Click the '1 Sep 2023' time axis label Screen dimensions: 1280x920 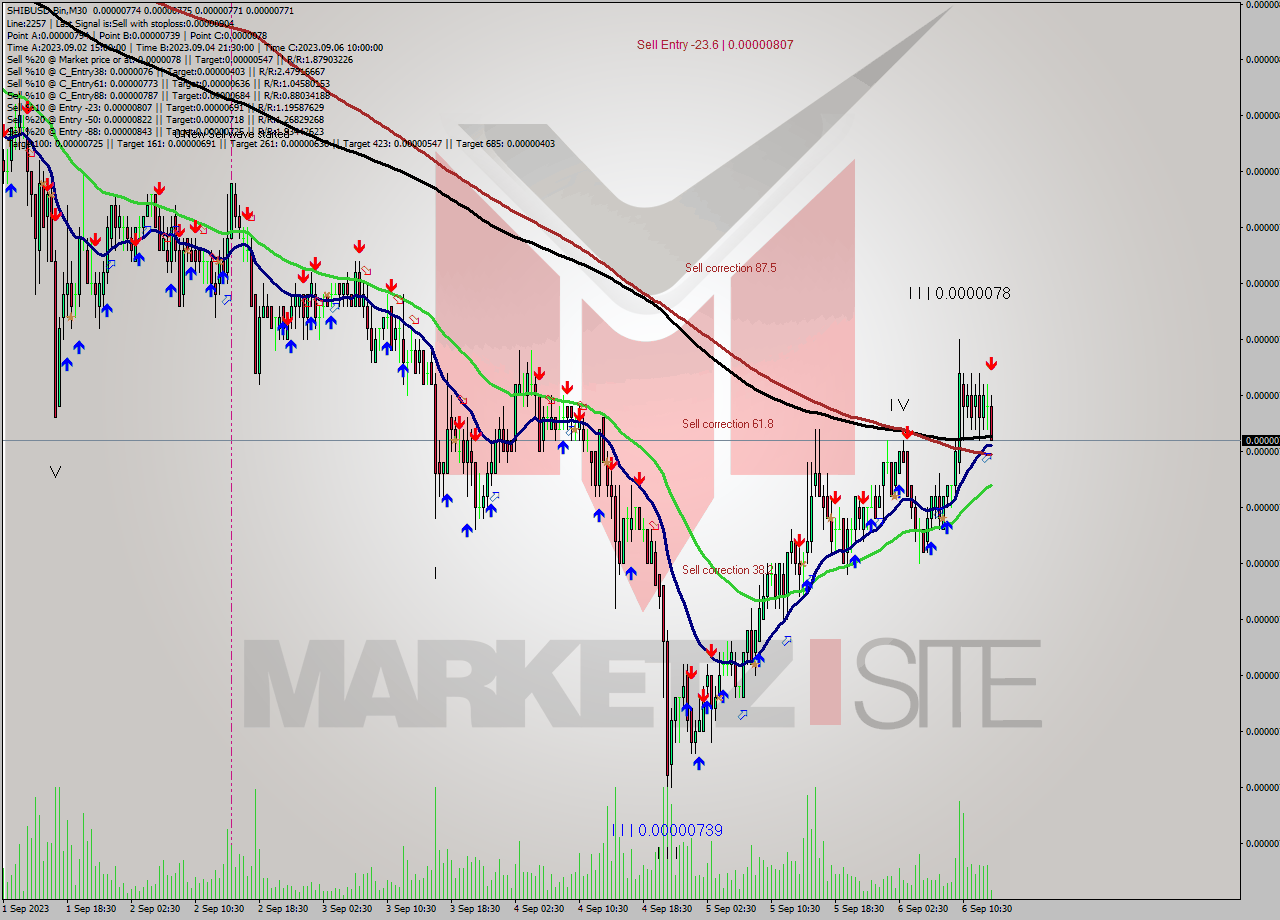[26, 908]
